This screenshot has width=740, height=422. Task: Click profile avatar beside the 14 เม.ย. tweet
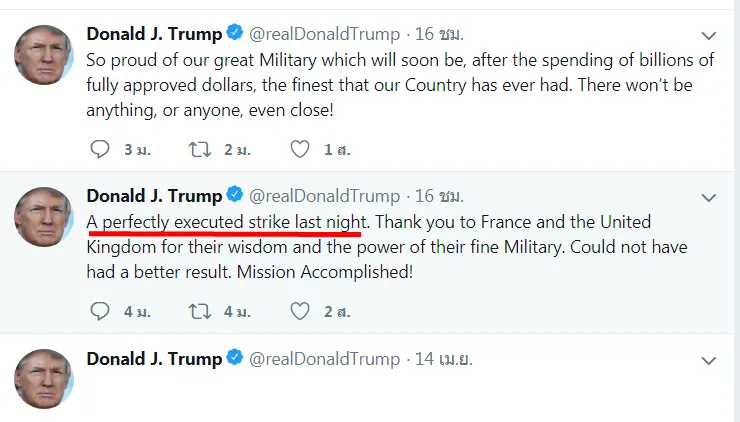44,380
